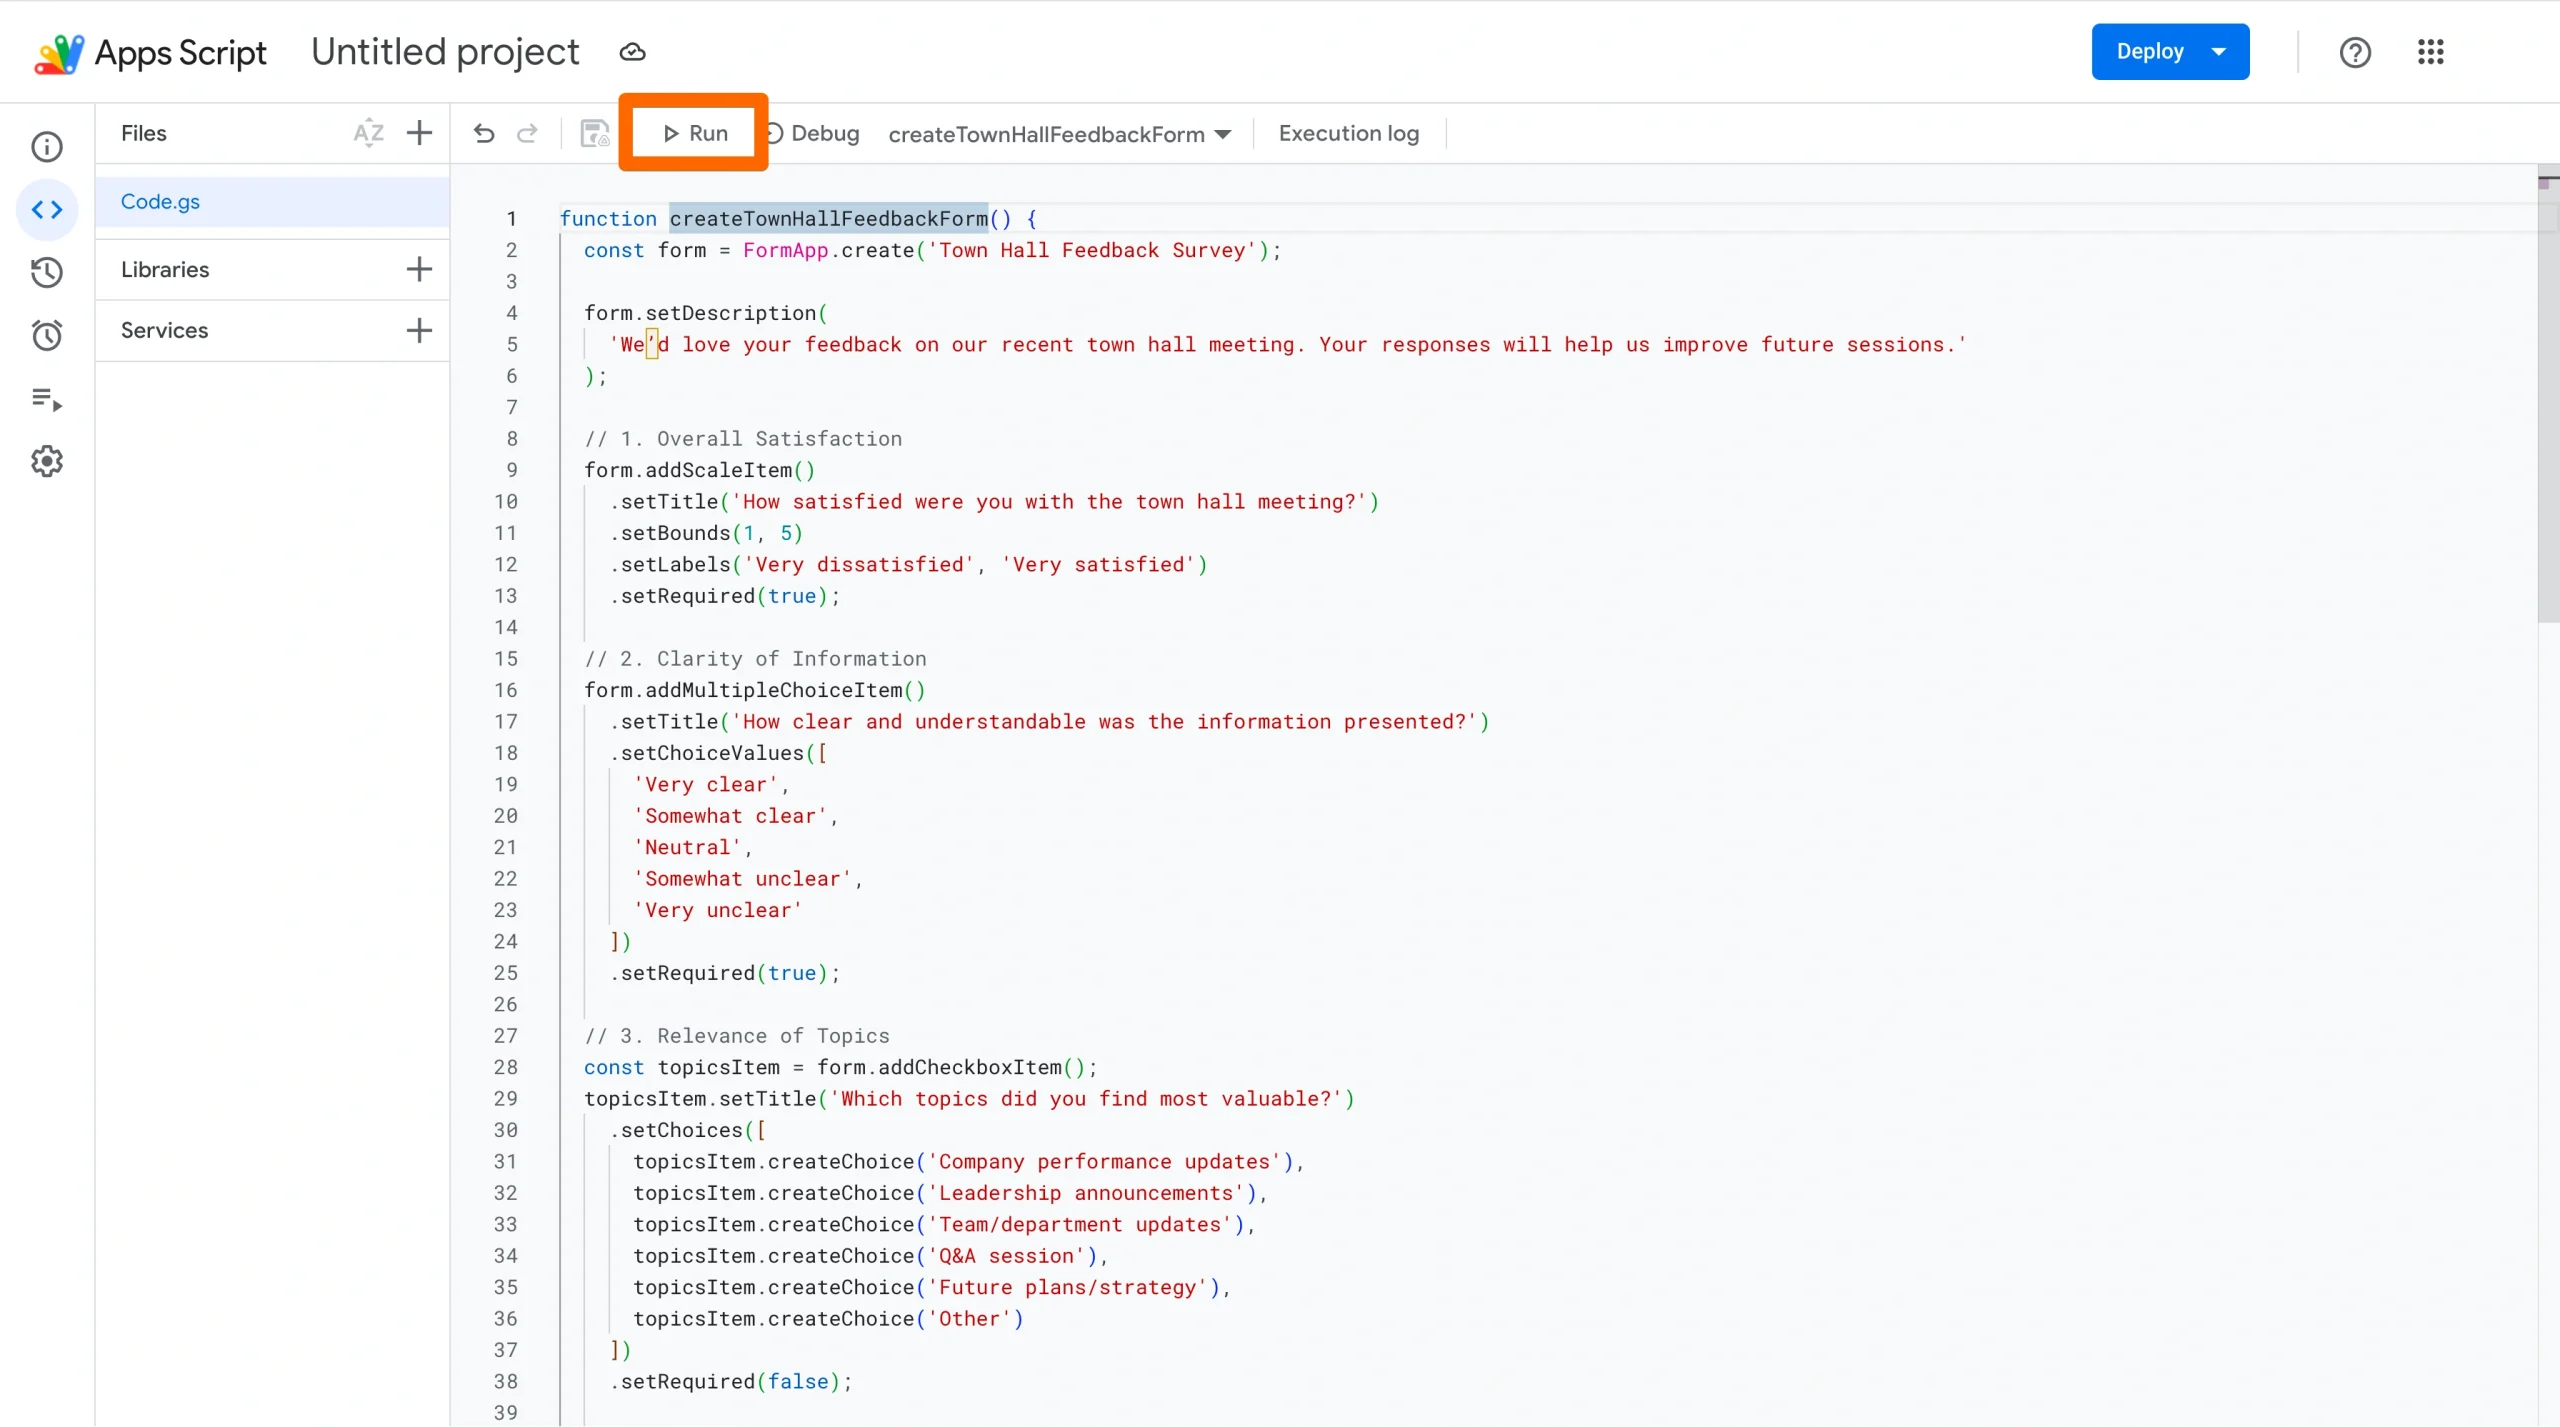Save the project using the save icon
The width and height of the screenshot is (2560, 1427).
click(594, 133)
